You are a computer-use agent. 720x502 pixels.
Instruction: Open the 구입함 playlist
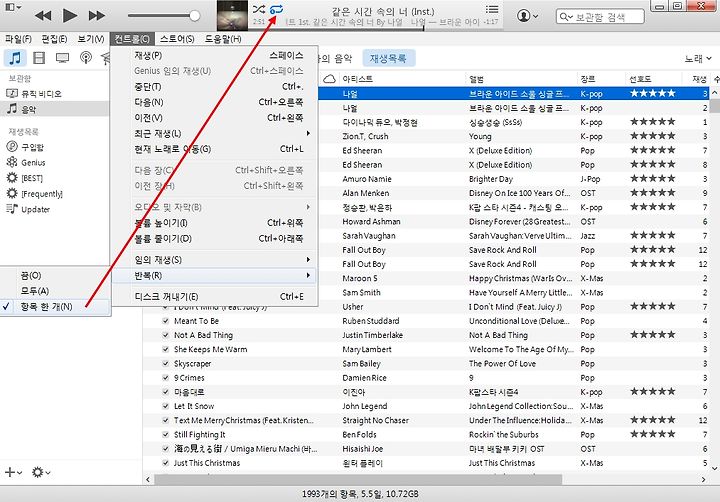(32, 147)
